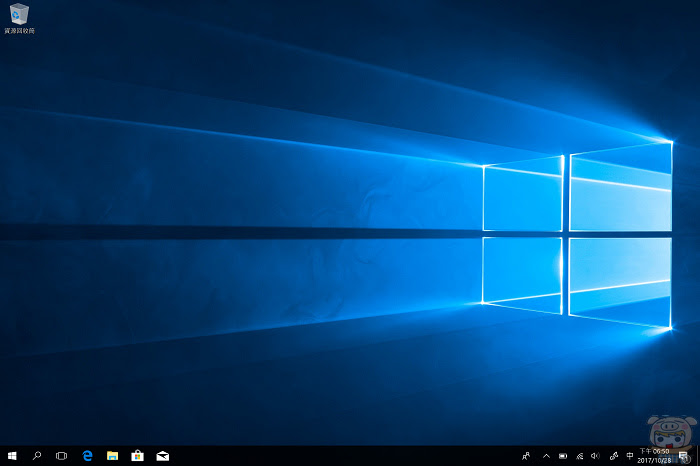Open the Mail app from the taskbar
This screenshot has height=466, width=700.
tap(162, 456)
